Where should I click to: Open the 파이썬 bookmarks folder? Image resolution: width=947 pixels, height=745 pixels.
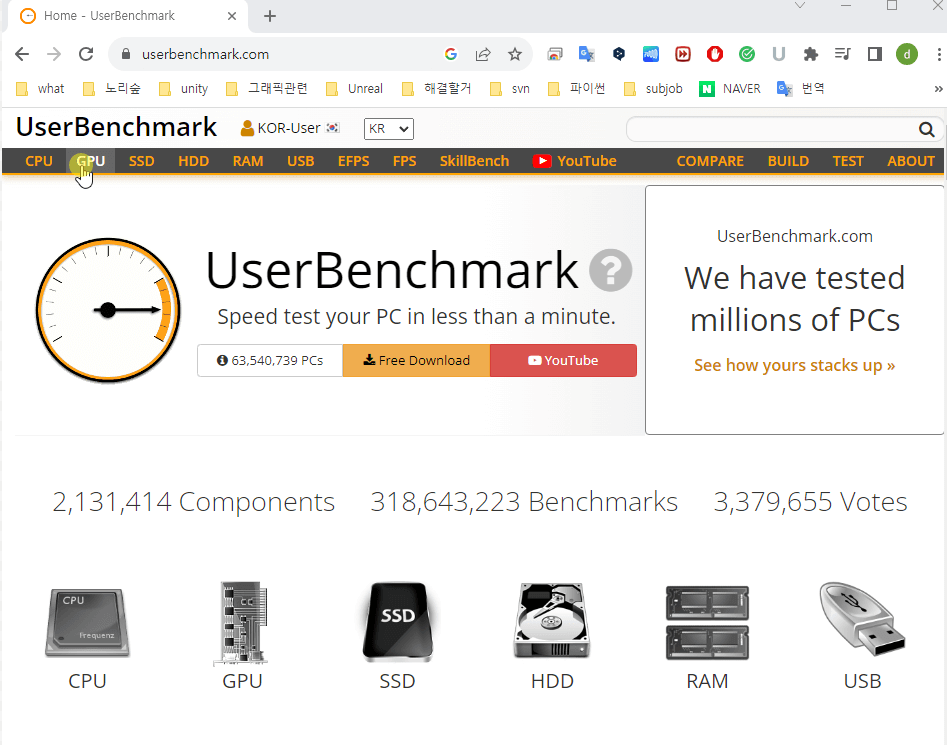576,89
